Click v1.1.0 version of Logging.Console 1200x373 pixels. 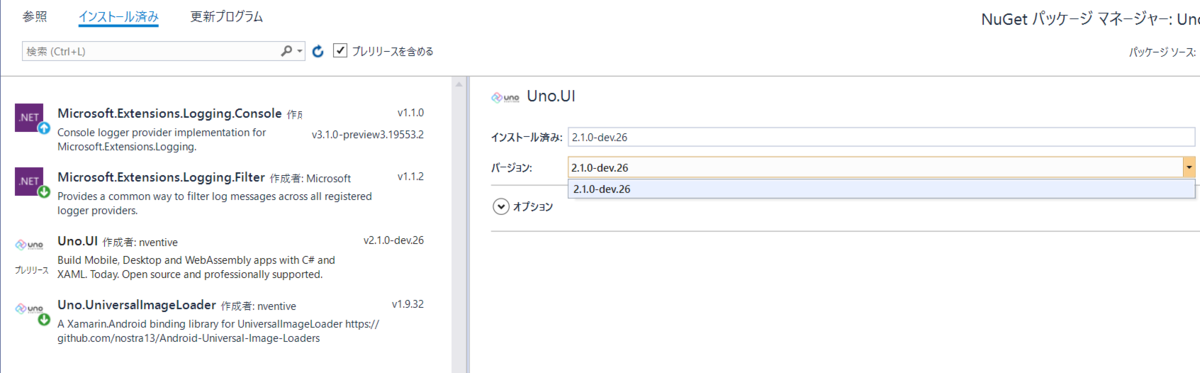coord(411,113)
